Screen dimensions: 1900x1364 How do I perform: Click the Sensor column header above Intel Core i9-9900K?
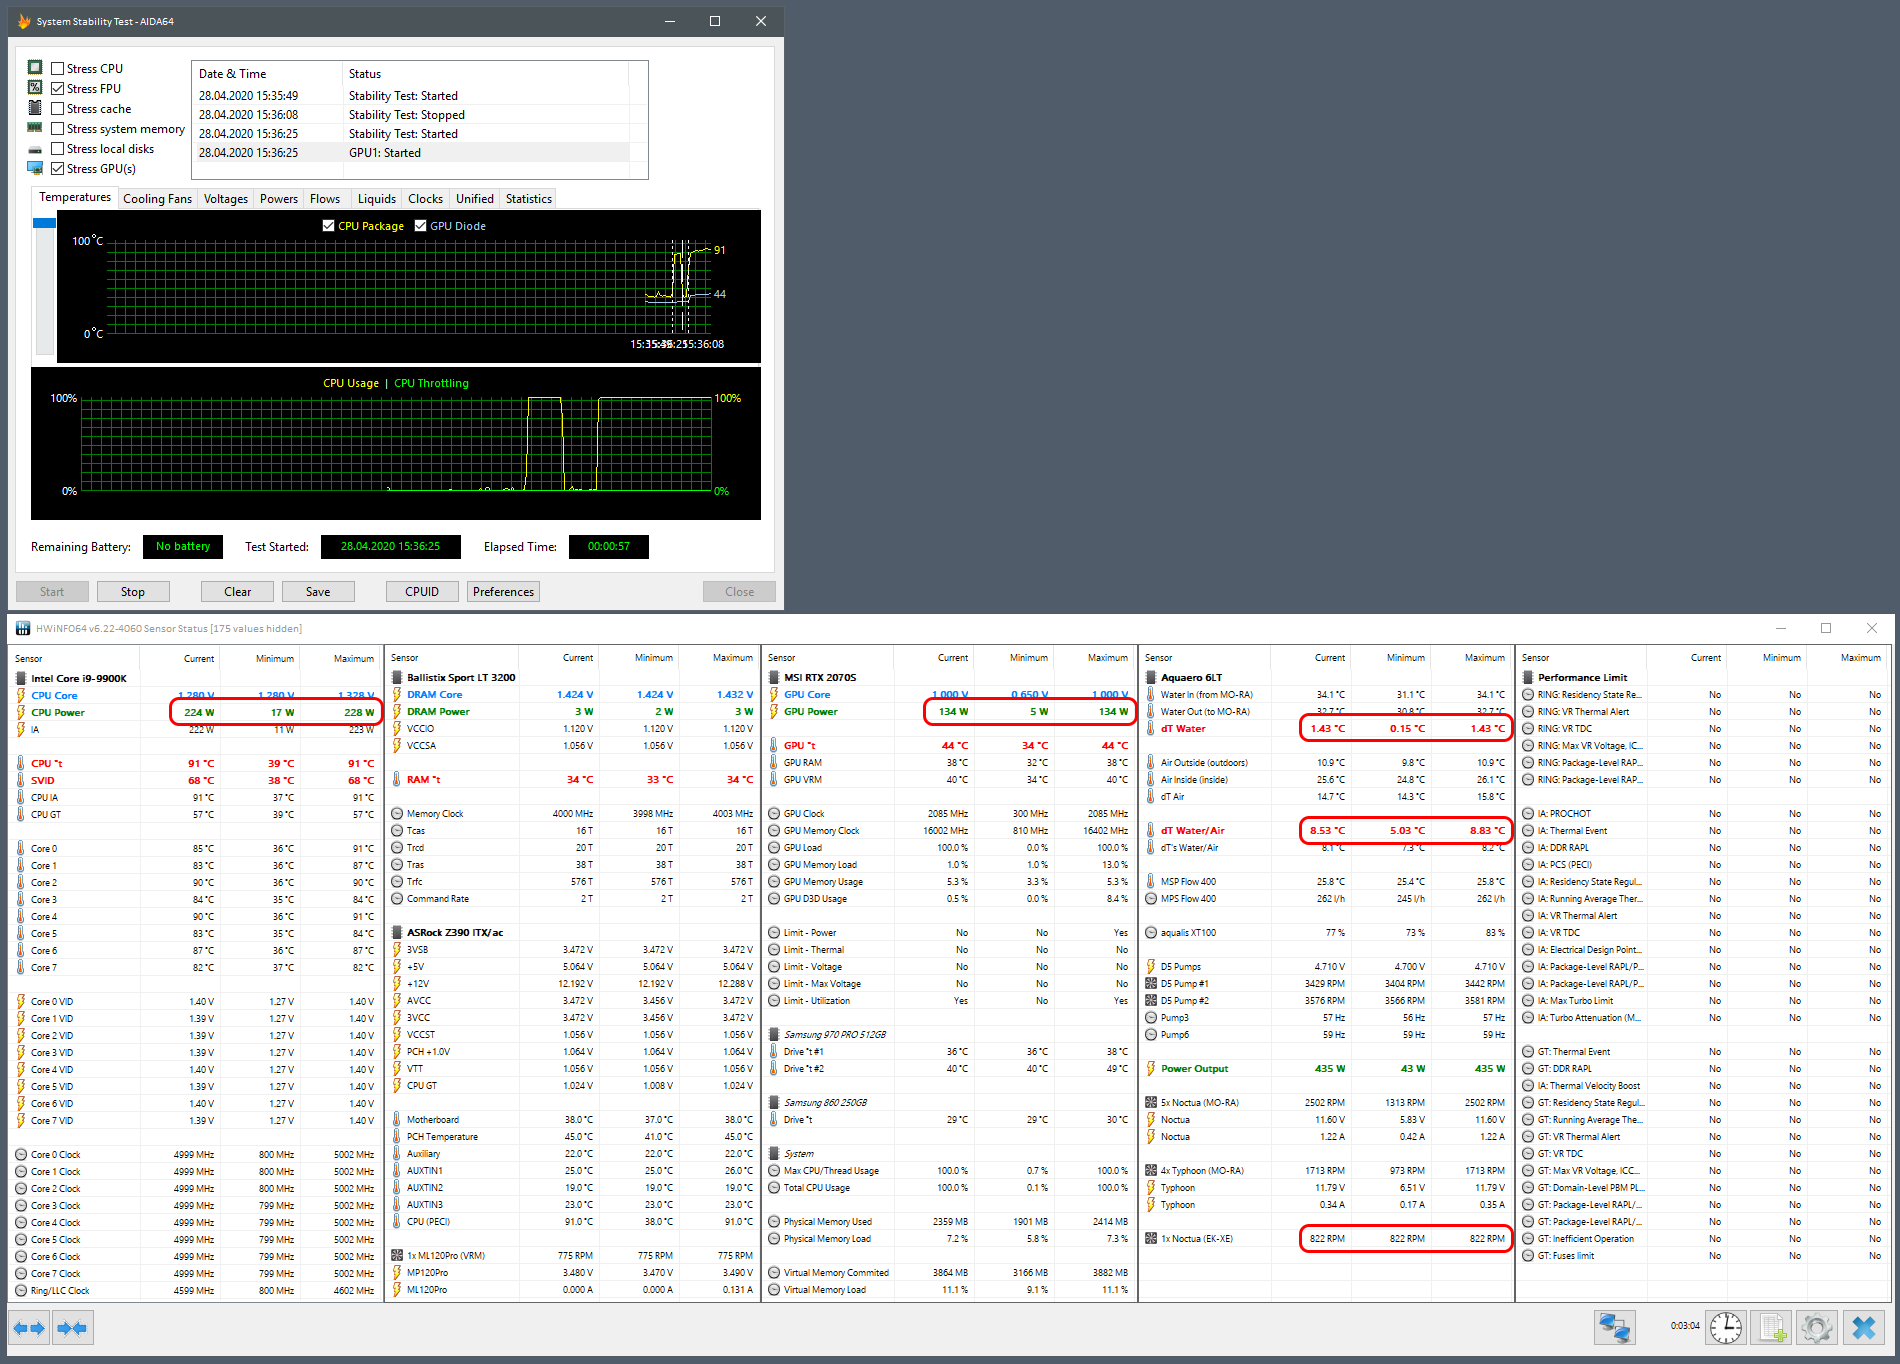coord(74,657)
